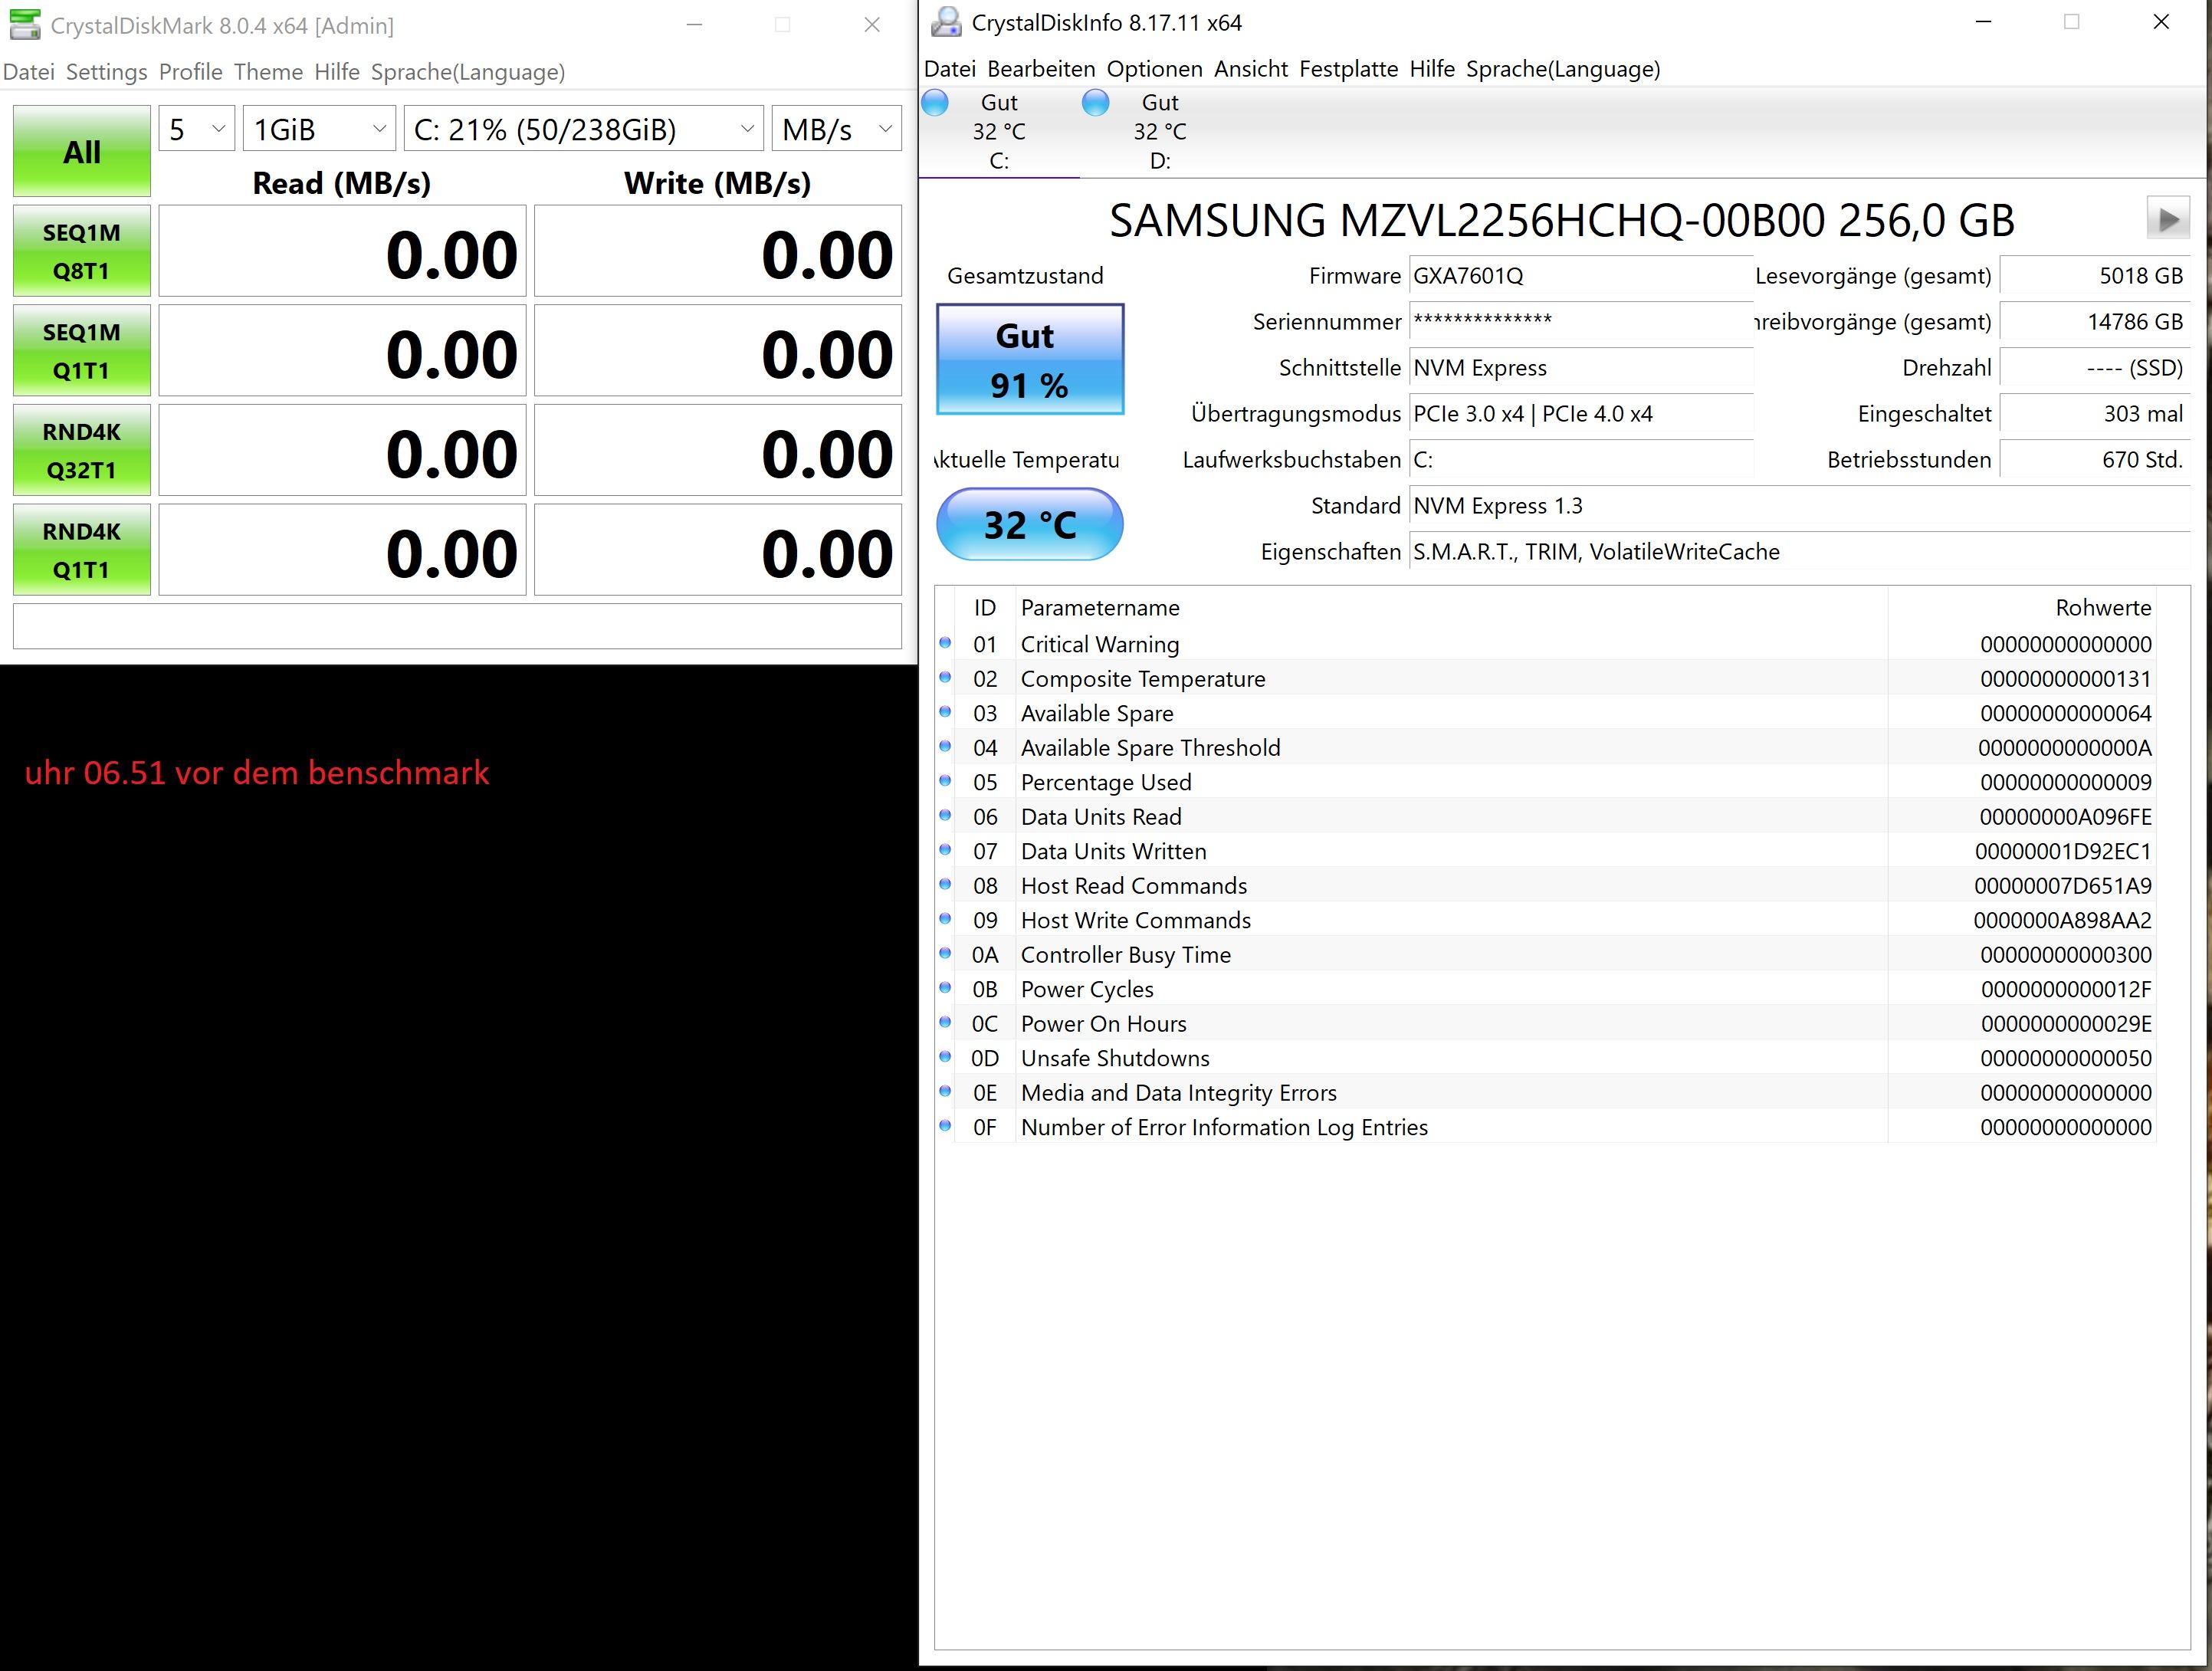Click the Rohwerte column header

(2022, 608)
